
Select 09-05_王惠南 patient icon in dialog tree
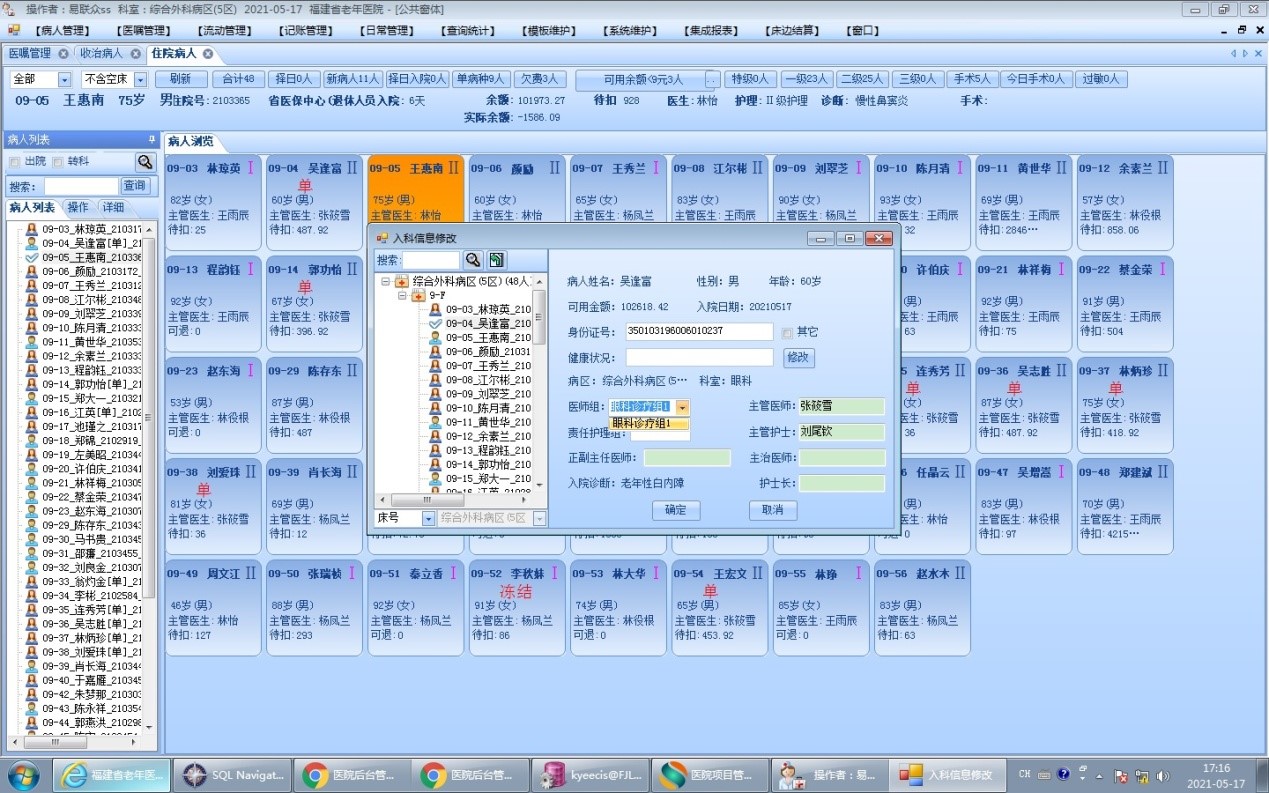coord(435,338)
